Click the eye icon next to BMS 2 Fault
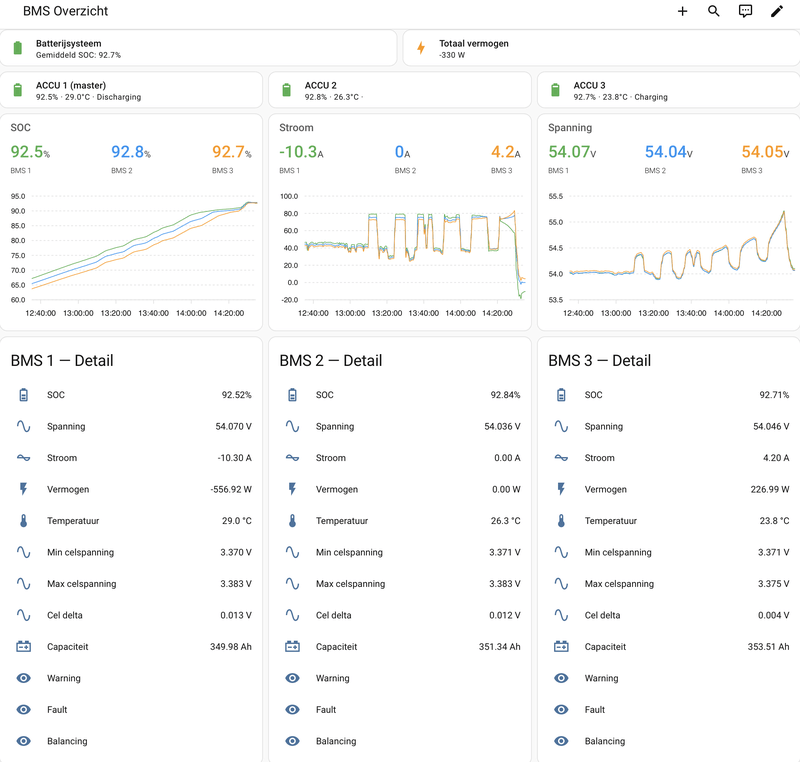The width and height of the screenshot is (800, 762). 292,709
